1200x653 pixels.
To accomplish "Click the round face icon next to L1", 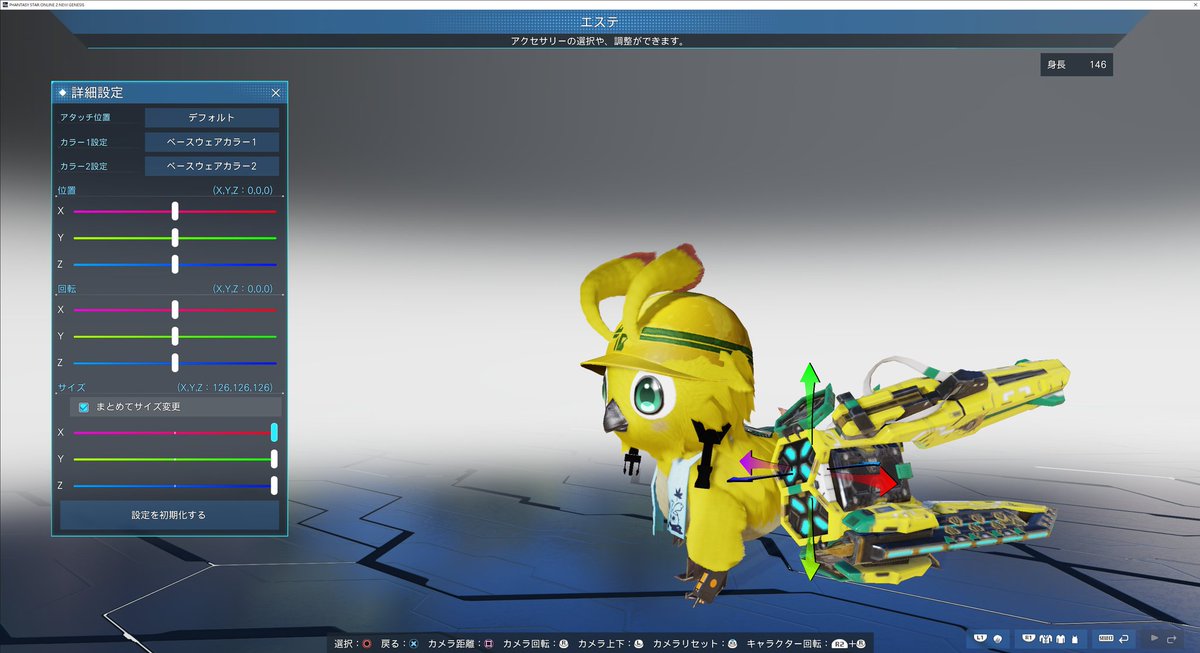I will click(x=997, y=637).
